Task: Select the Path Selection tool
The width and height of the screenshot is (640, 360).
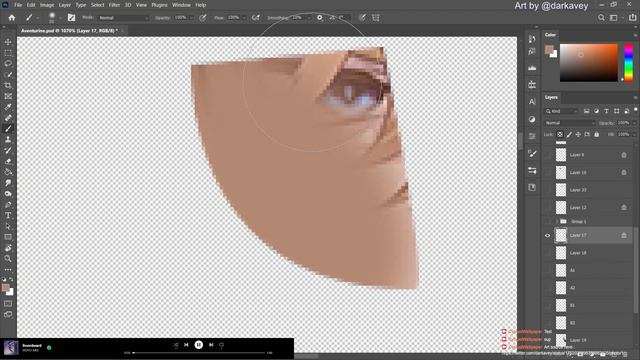Action: click(x=8, y=226)
